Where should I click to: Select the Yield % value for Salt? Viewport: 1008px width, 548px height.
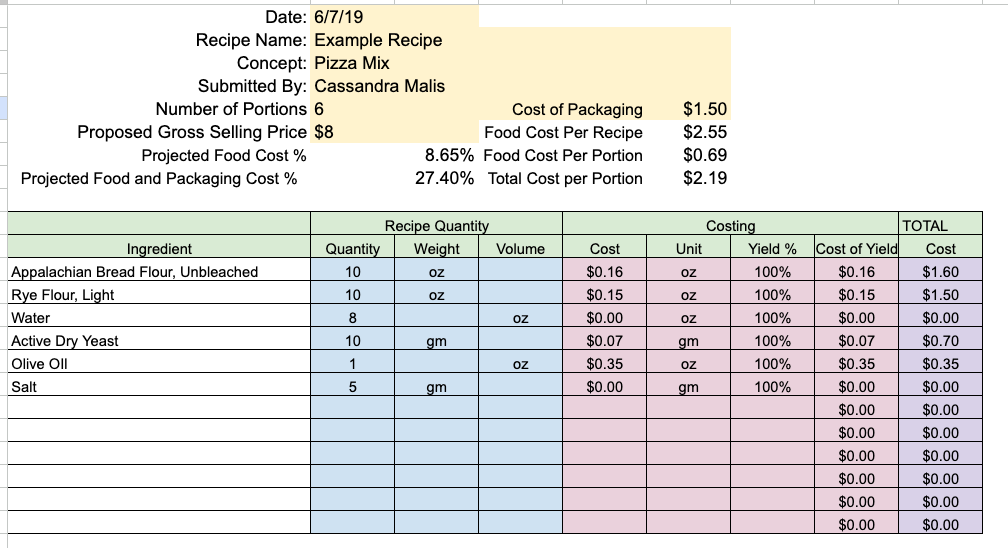pyautogui.click(x=772, y=387)
